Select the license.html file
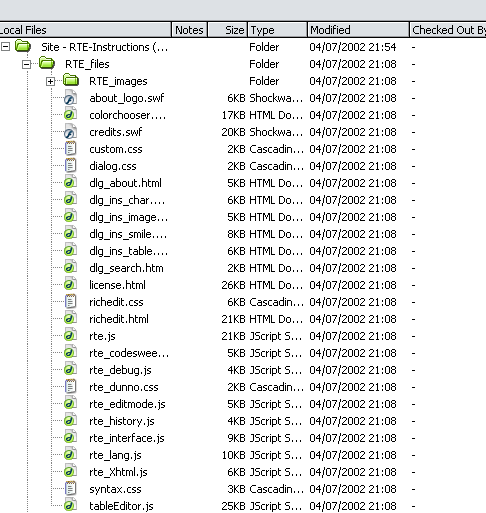Image resolution: width=486 pixels, height=513 pixels. click(117, 285)
